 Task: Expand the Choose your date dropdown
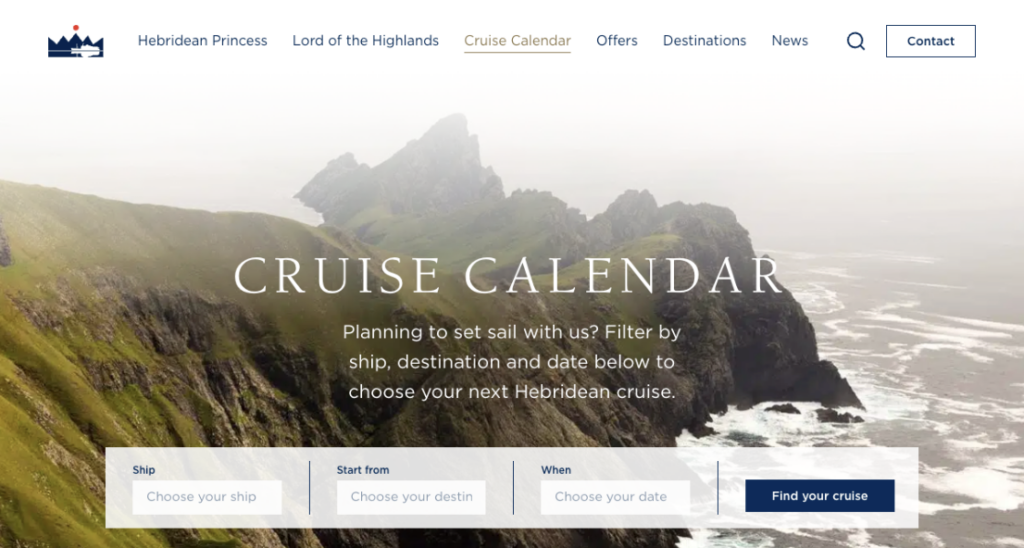(615, 497)
